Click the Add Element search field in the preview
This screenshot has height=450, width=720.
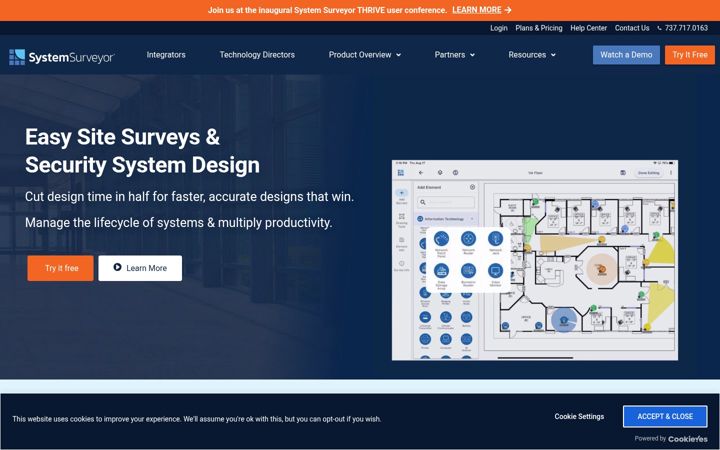pos(446,202)
